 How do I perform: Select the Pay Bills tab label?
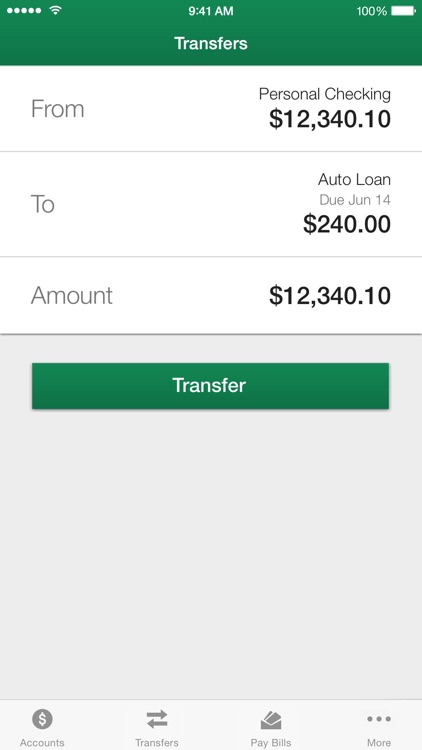click(x=271, y=742)
